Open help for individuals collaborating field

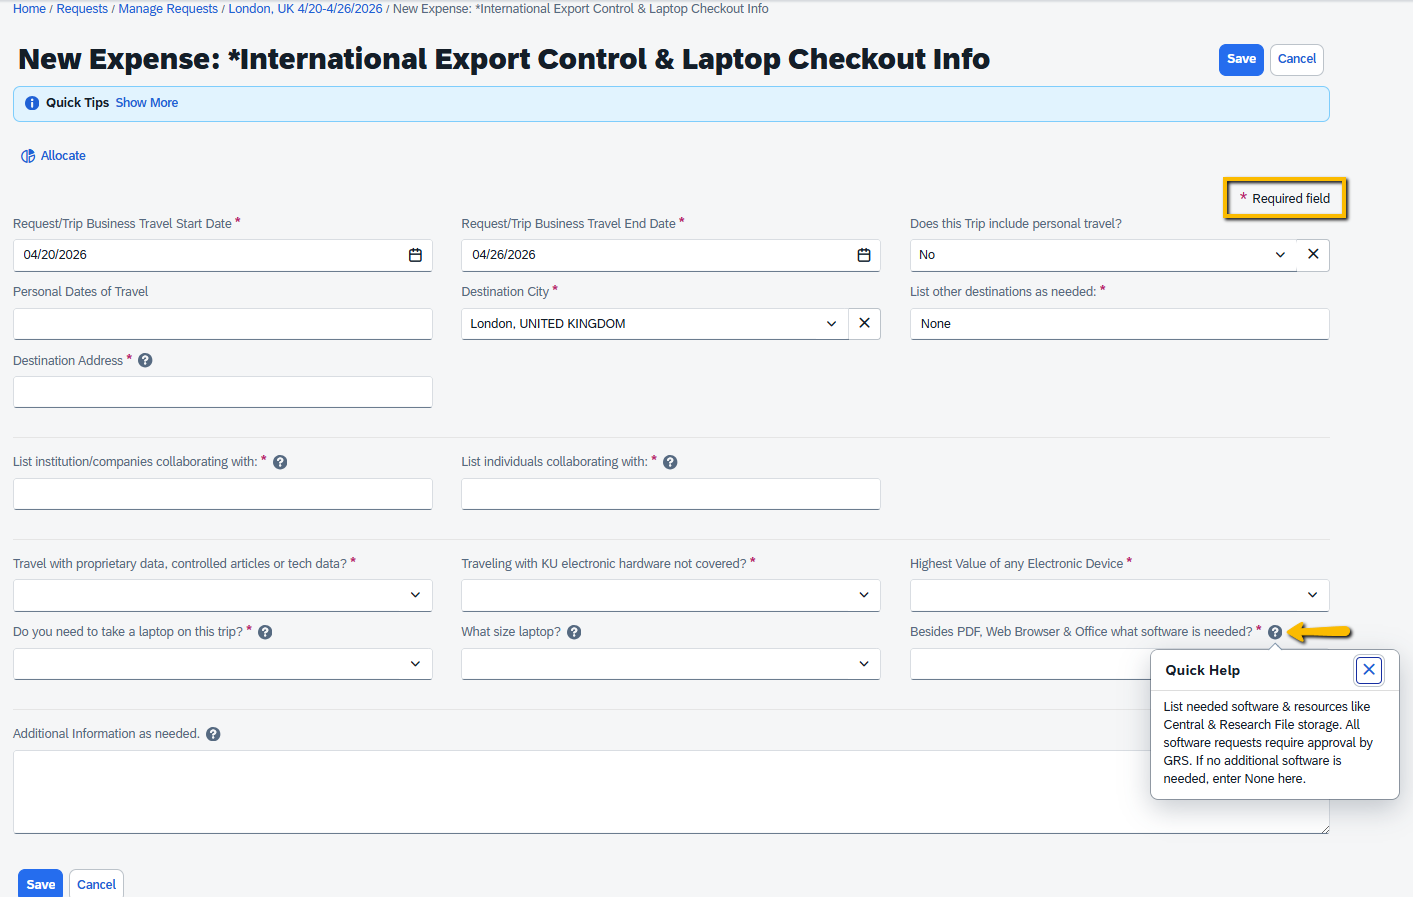click(x=670, y=461)
